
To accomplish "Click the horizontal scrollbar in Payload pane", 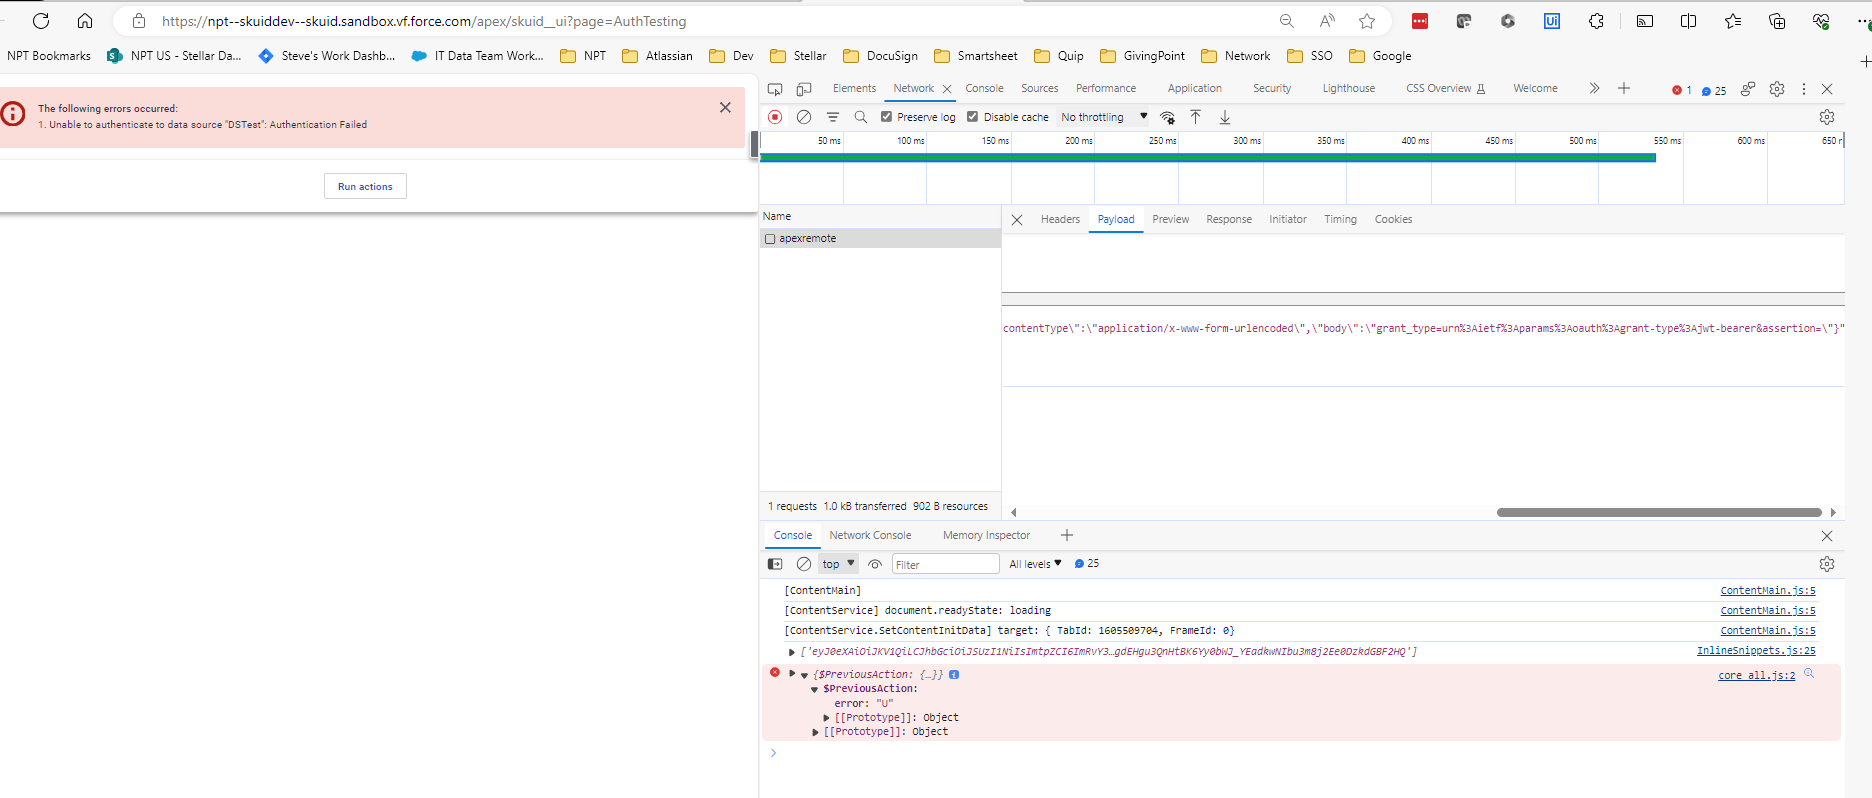I will 1659,512.
